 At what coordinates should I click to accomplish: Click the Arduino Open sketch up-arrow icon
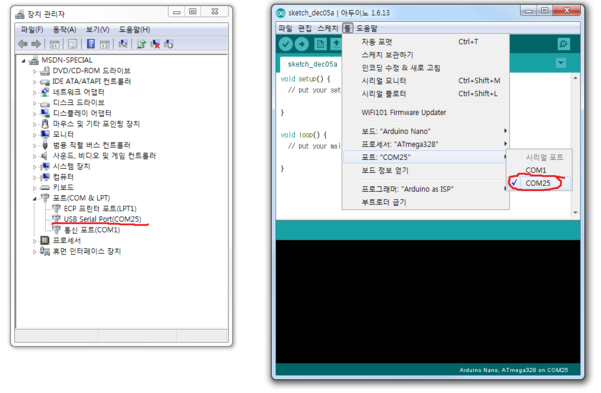click(336, 44)
